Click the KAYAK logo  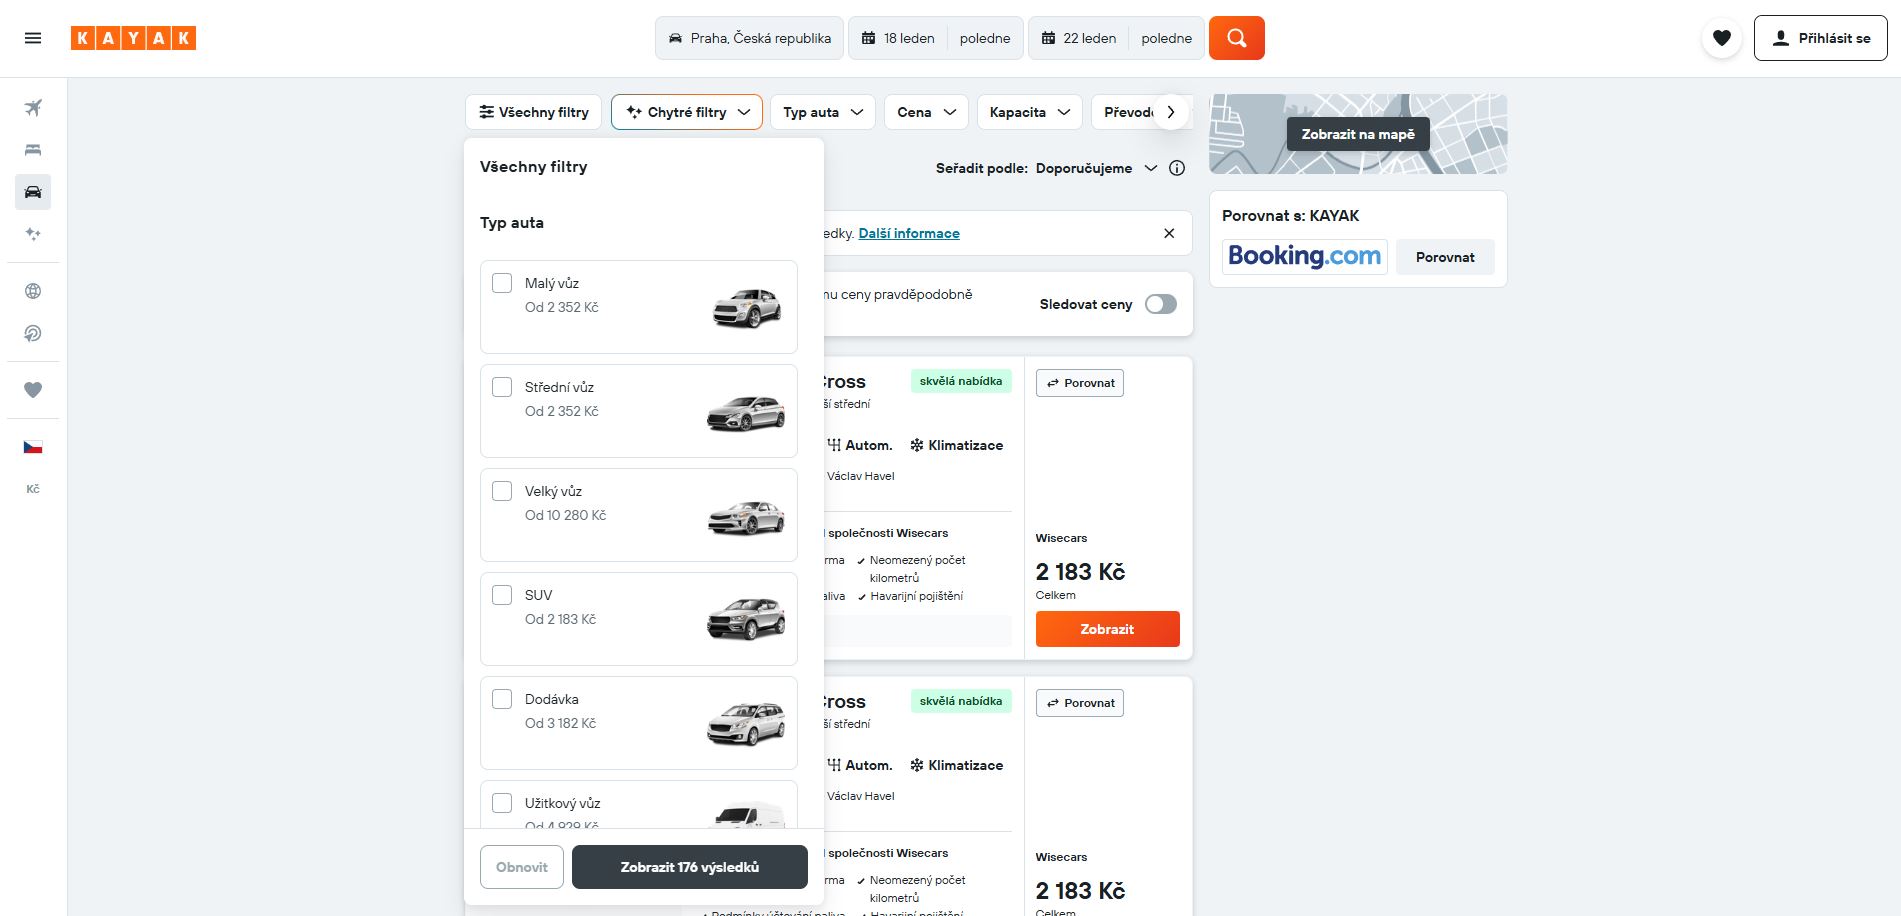[x=133, y=38]
